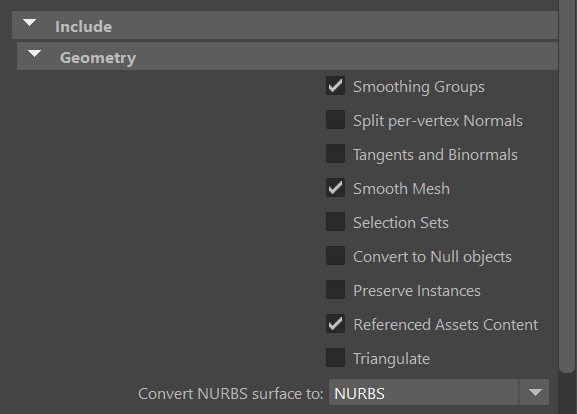Screen dimensions: 577x414
Task: Enable the Triangulate checkbox
Action: point(335,358)
